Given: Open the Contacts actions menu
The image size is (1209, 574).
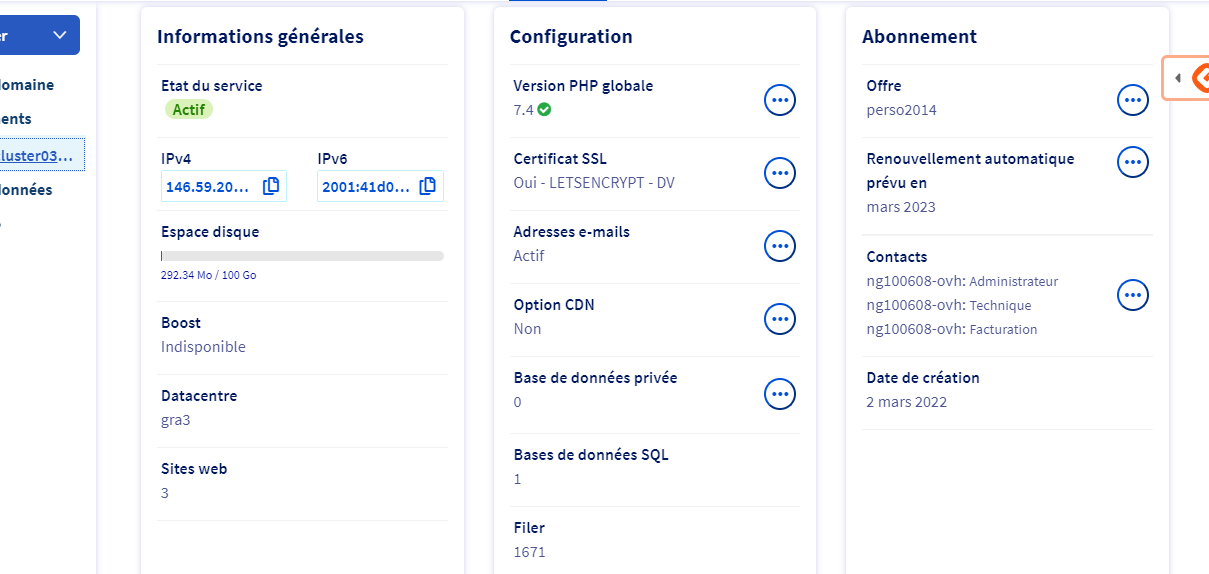Looking at the screenshot, I should click(1132, 295).
